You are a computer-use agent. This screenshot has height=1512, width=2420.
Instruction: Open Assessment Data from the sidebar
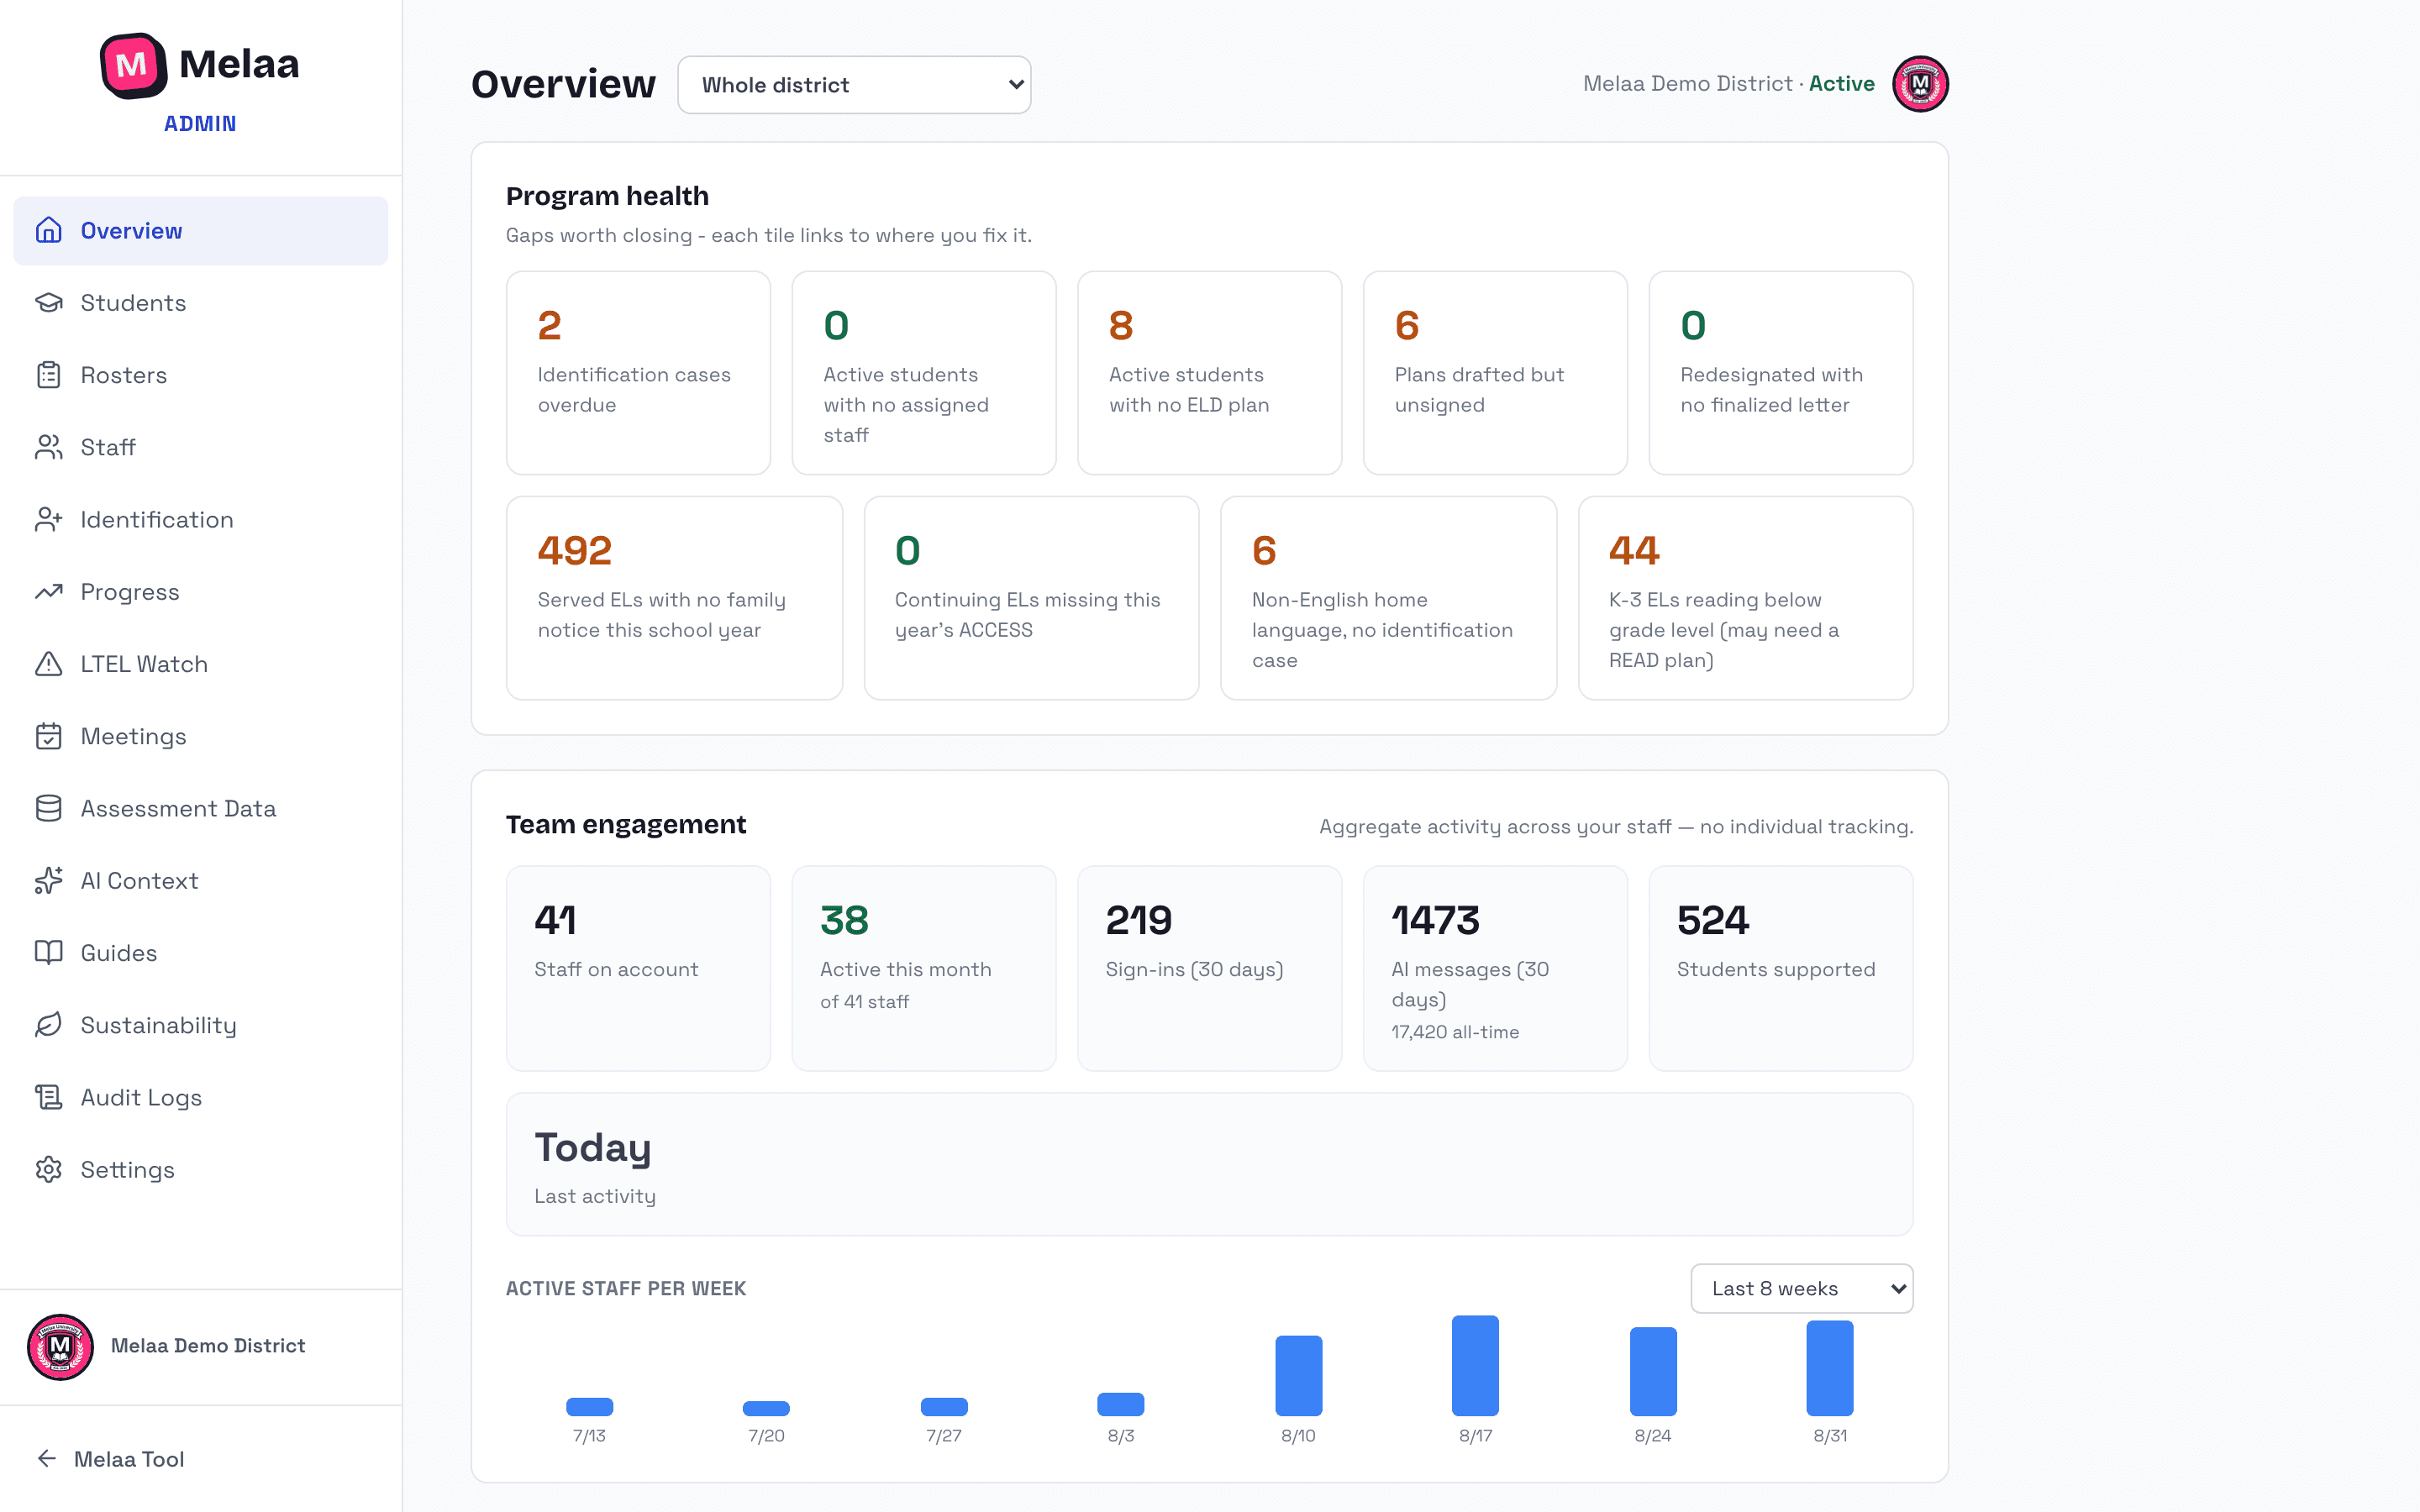201,808
